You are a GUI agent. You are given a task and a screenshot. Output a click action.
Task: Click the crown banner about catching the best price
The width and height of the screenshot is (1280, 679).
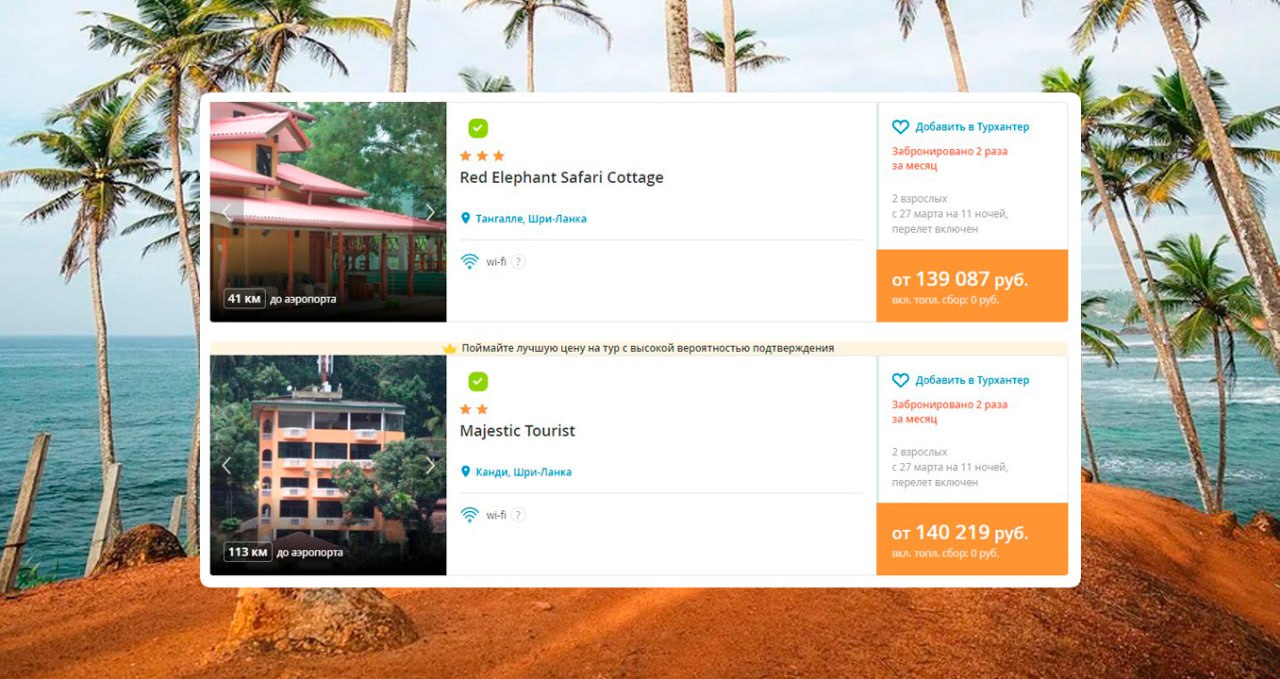[x=639, y=348]
